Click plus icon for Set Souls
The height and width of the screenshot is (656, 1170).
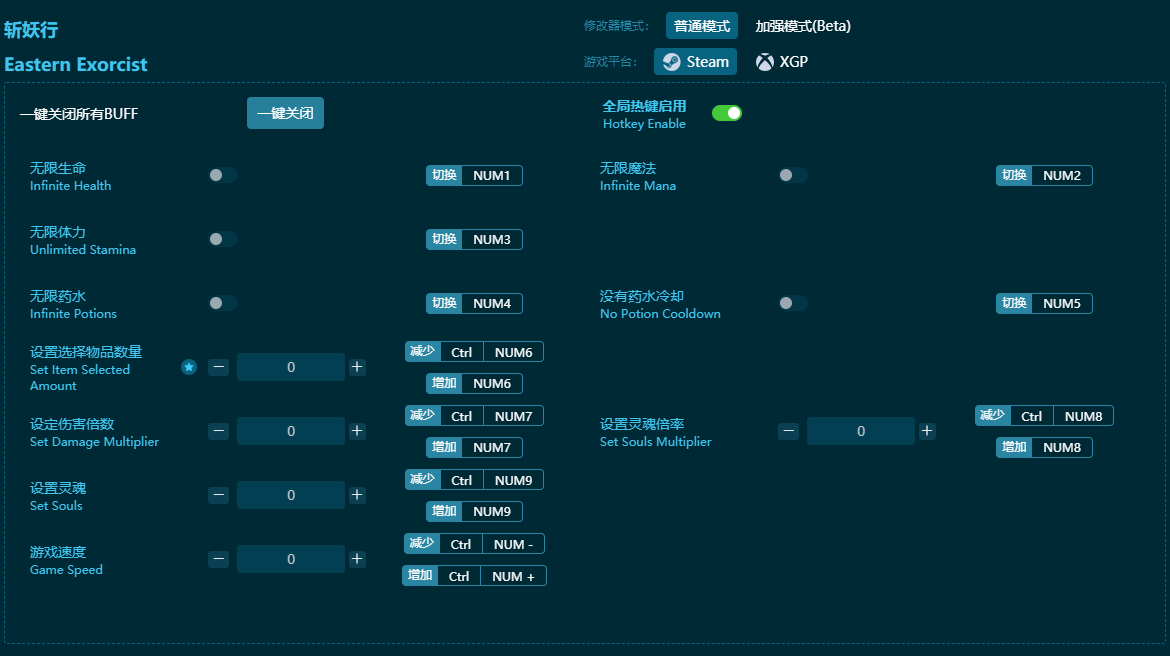click(357, 495)
